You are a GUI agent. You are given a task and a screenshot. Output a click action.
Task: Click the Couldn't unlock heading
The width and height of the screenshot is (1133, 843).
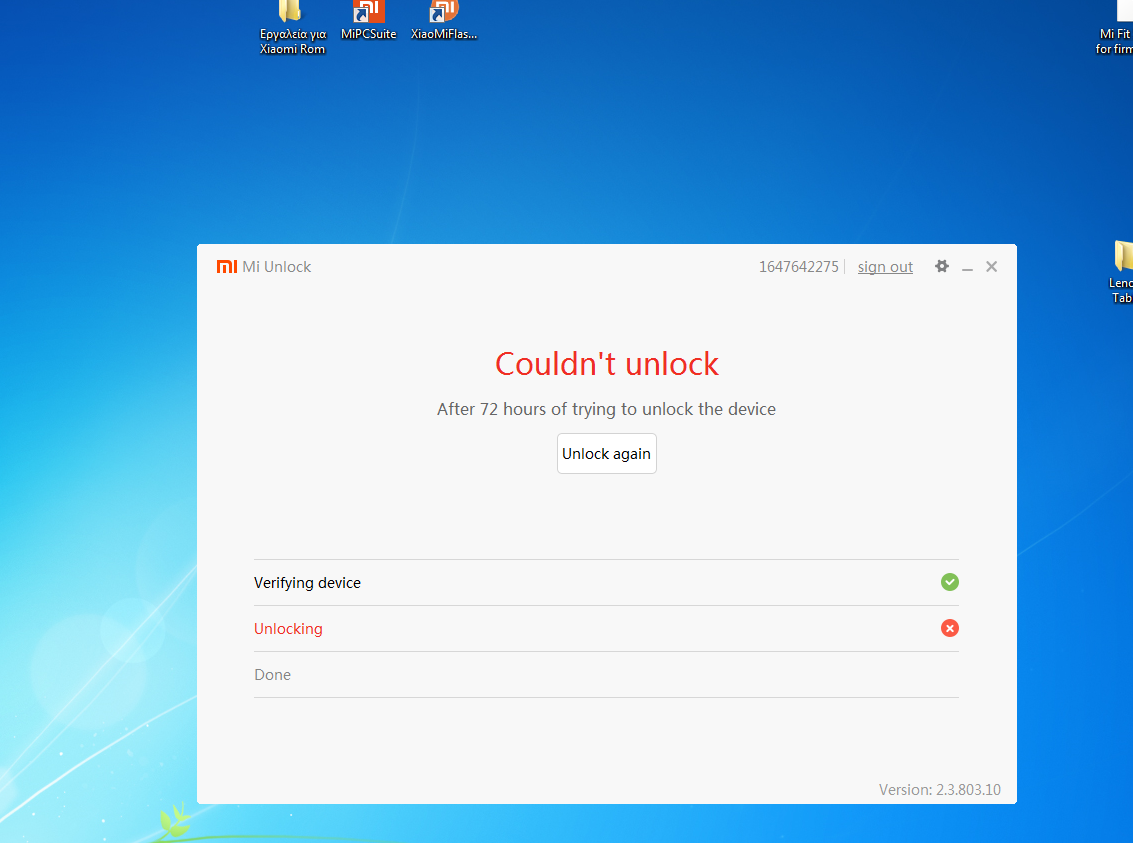pos(607,363)
